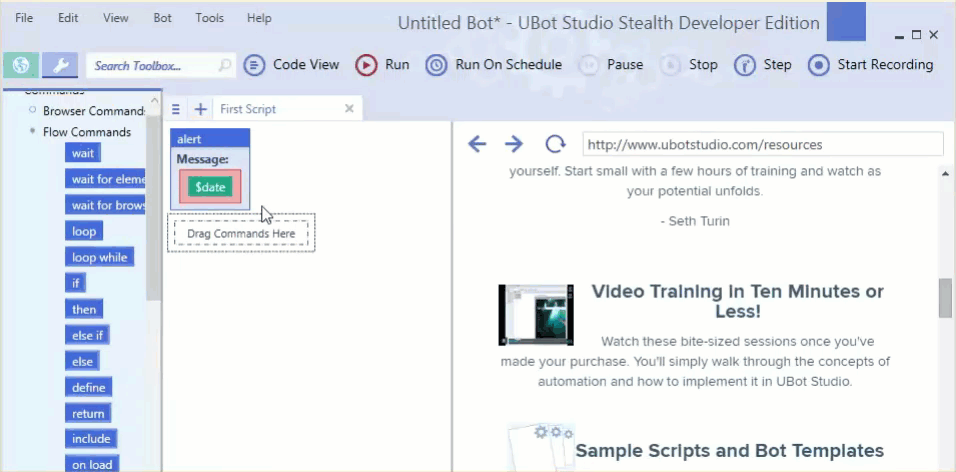Click the Pause button
Screen dimensions: 956x472
pyautogui.click(x=611, y=65)
